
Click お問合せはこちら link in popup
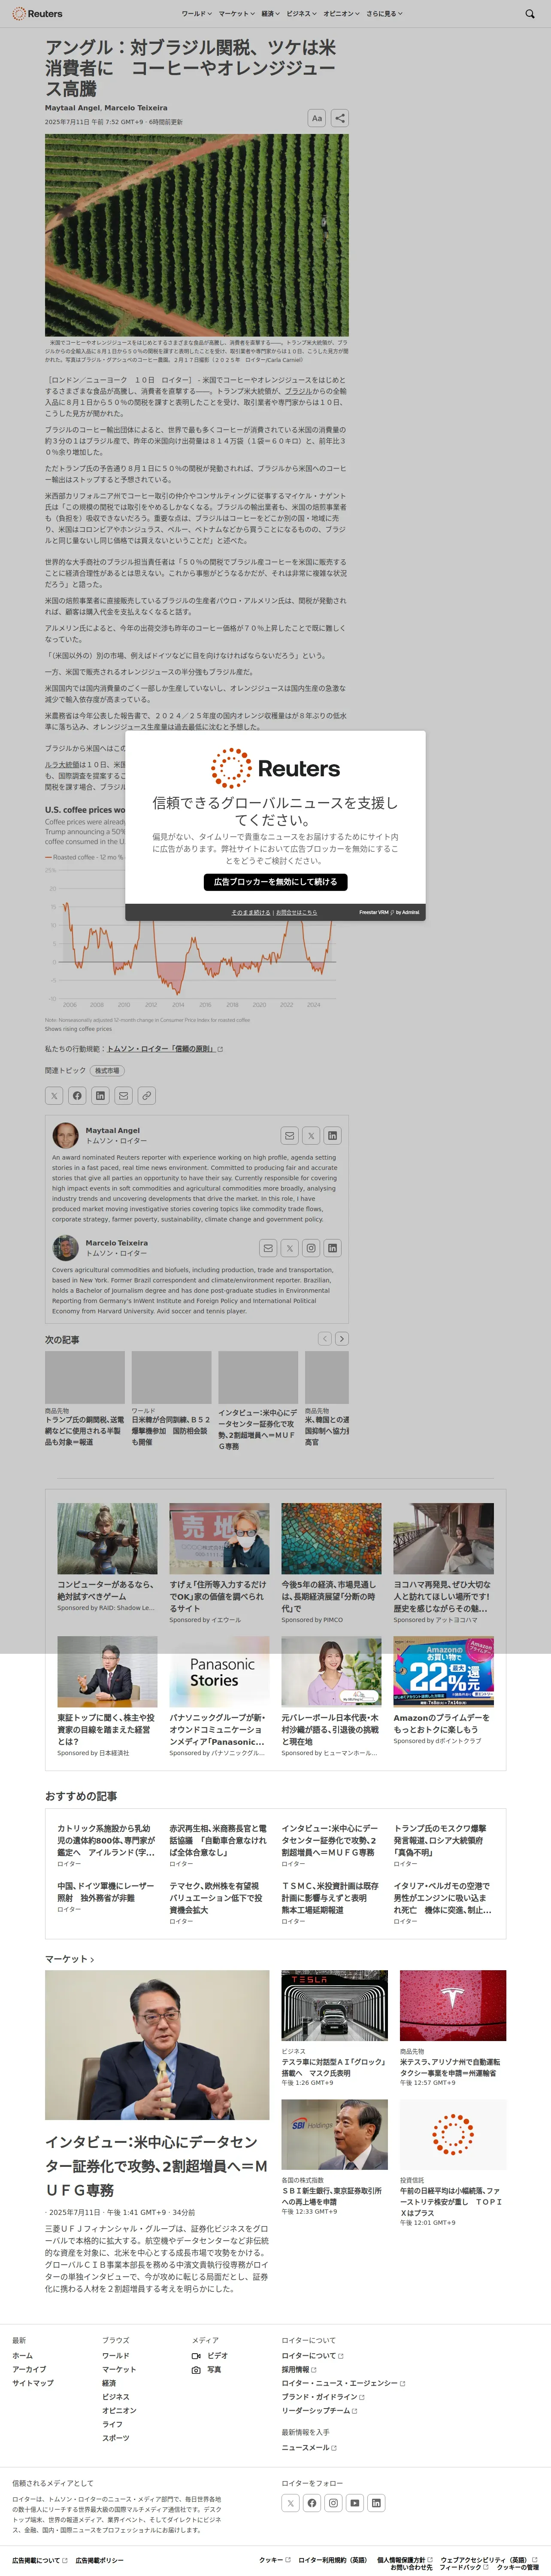[297, 912]
